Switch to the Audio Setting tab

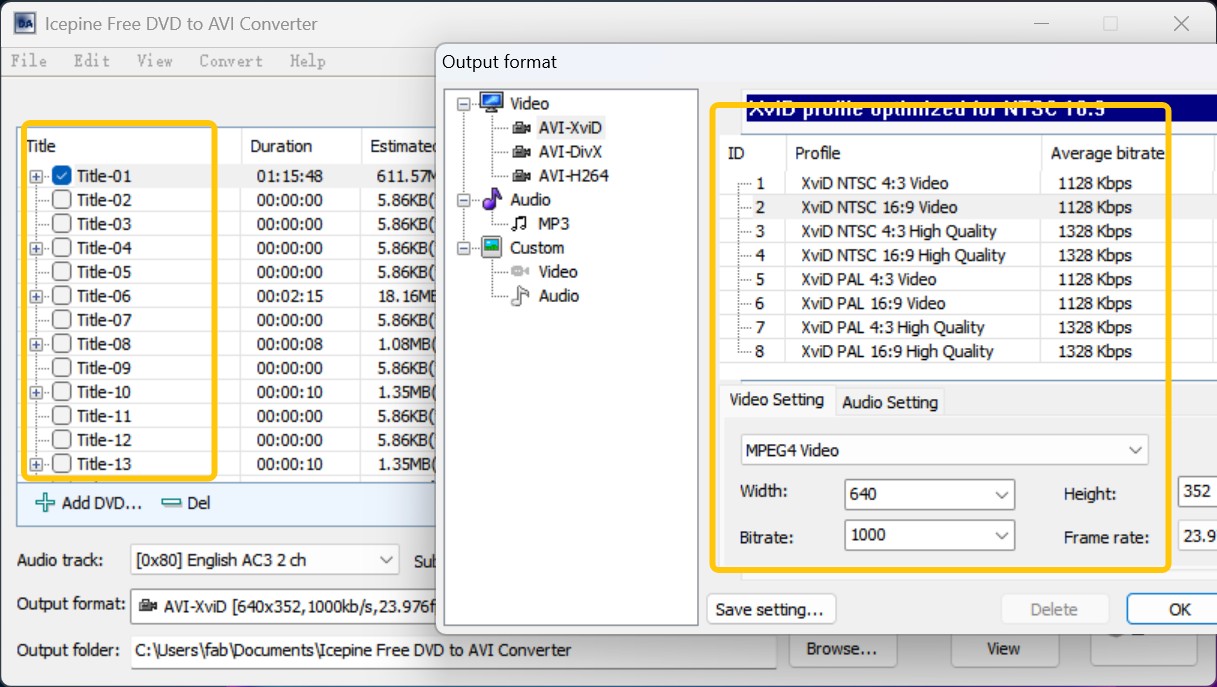(889, 401)
